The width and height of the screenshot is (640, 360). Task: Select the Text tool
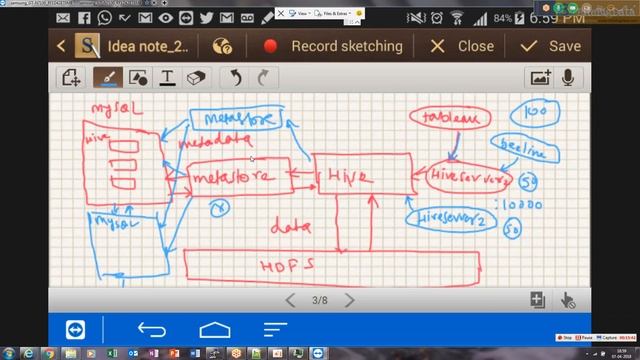click(167, 77)
